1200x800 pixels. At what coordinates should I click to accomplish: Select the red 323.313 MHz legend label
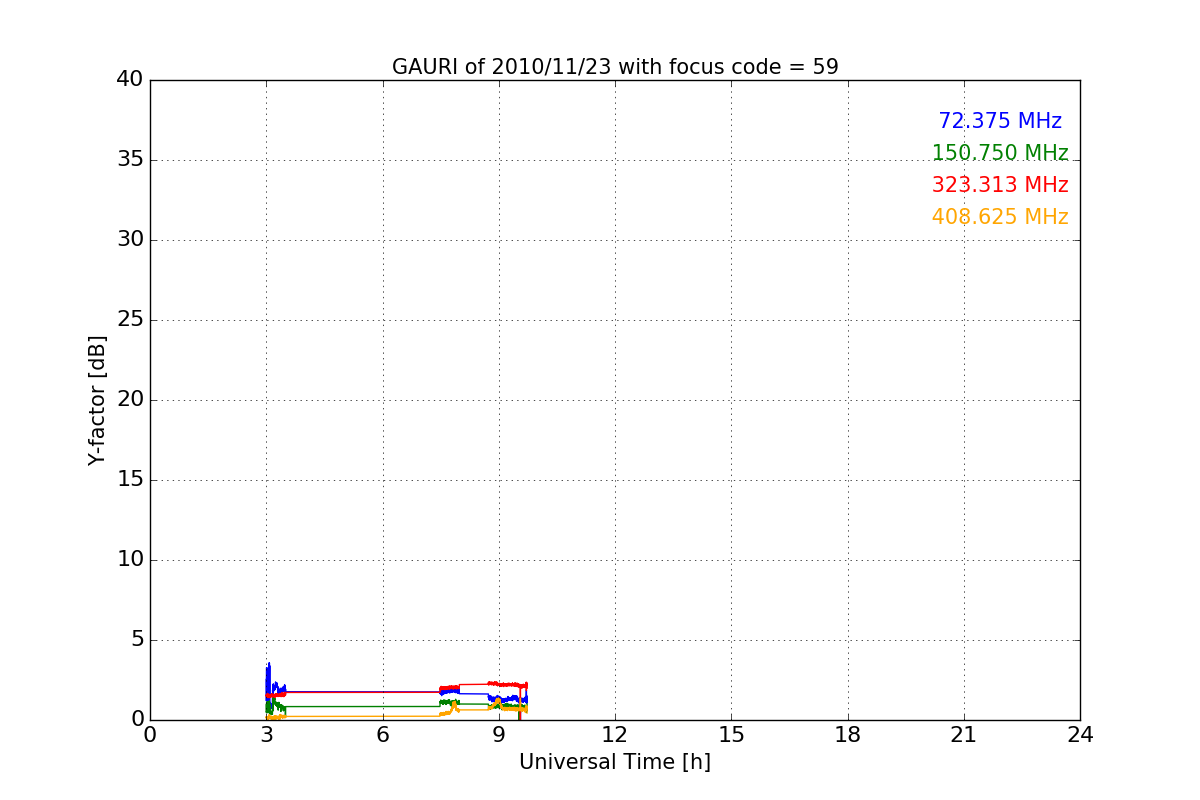[1000, 185]
